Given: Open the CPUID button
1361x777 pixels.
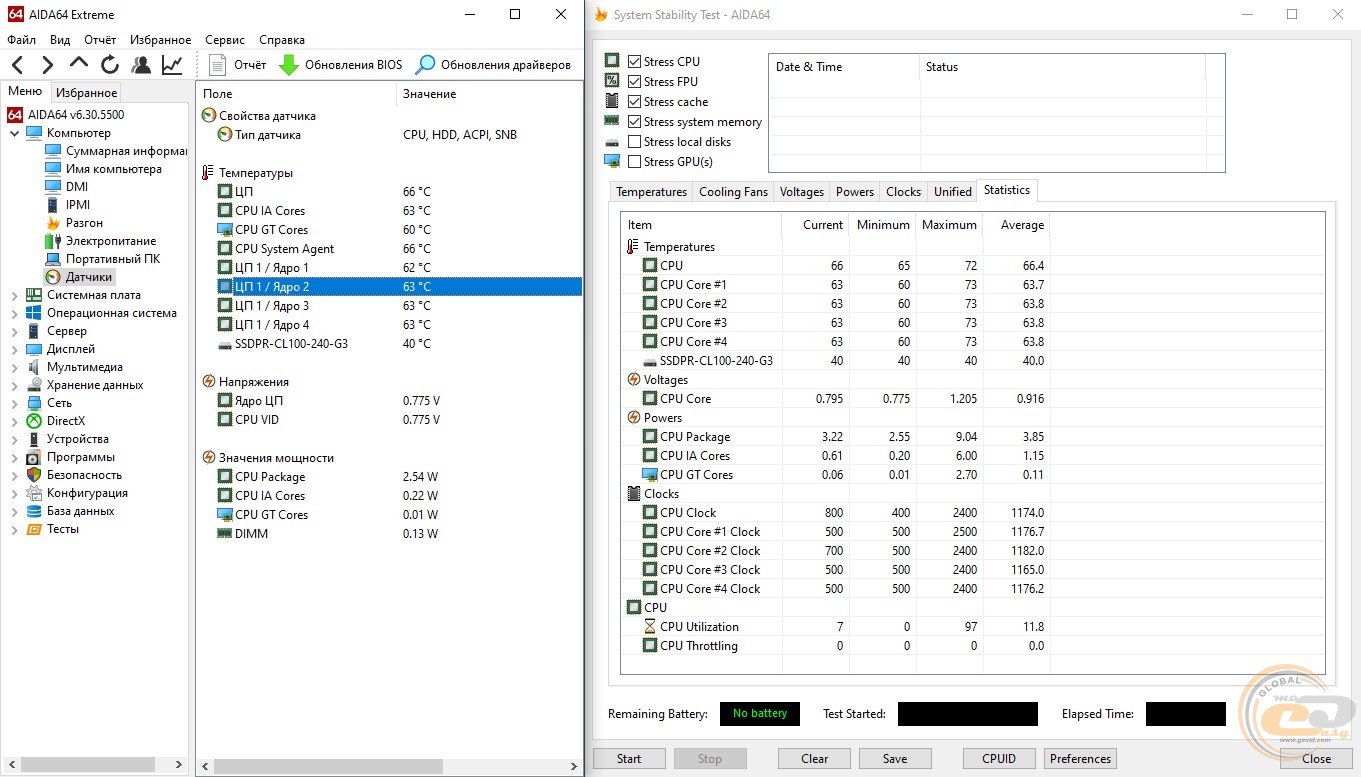Looking at the screenshot, I should point(999,759).
